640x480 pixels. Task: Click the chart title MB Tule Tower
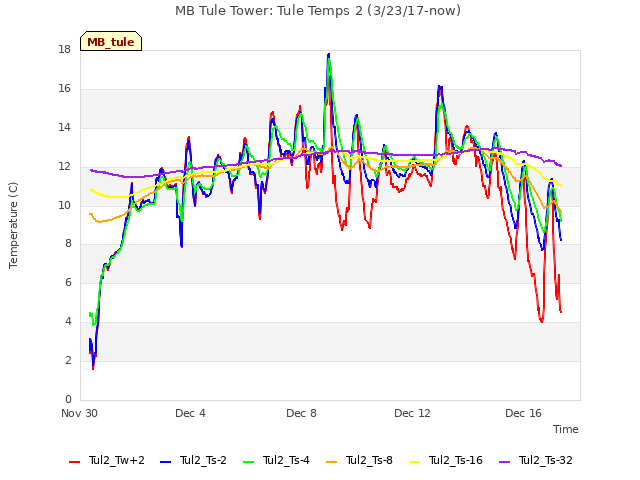tap(318, 11)
